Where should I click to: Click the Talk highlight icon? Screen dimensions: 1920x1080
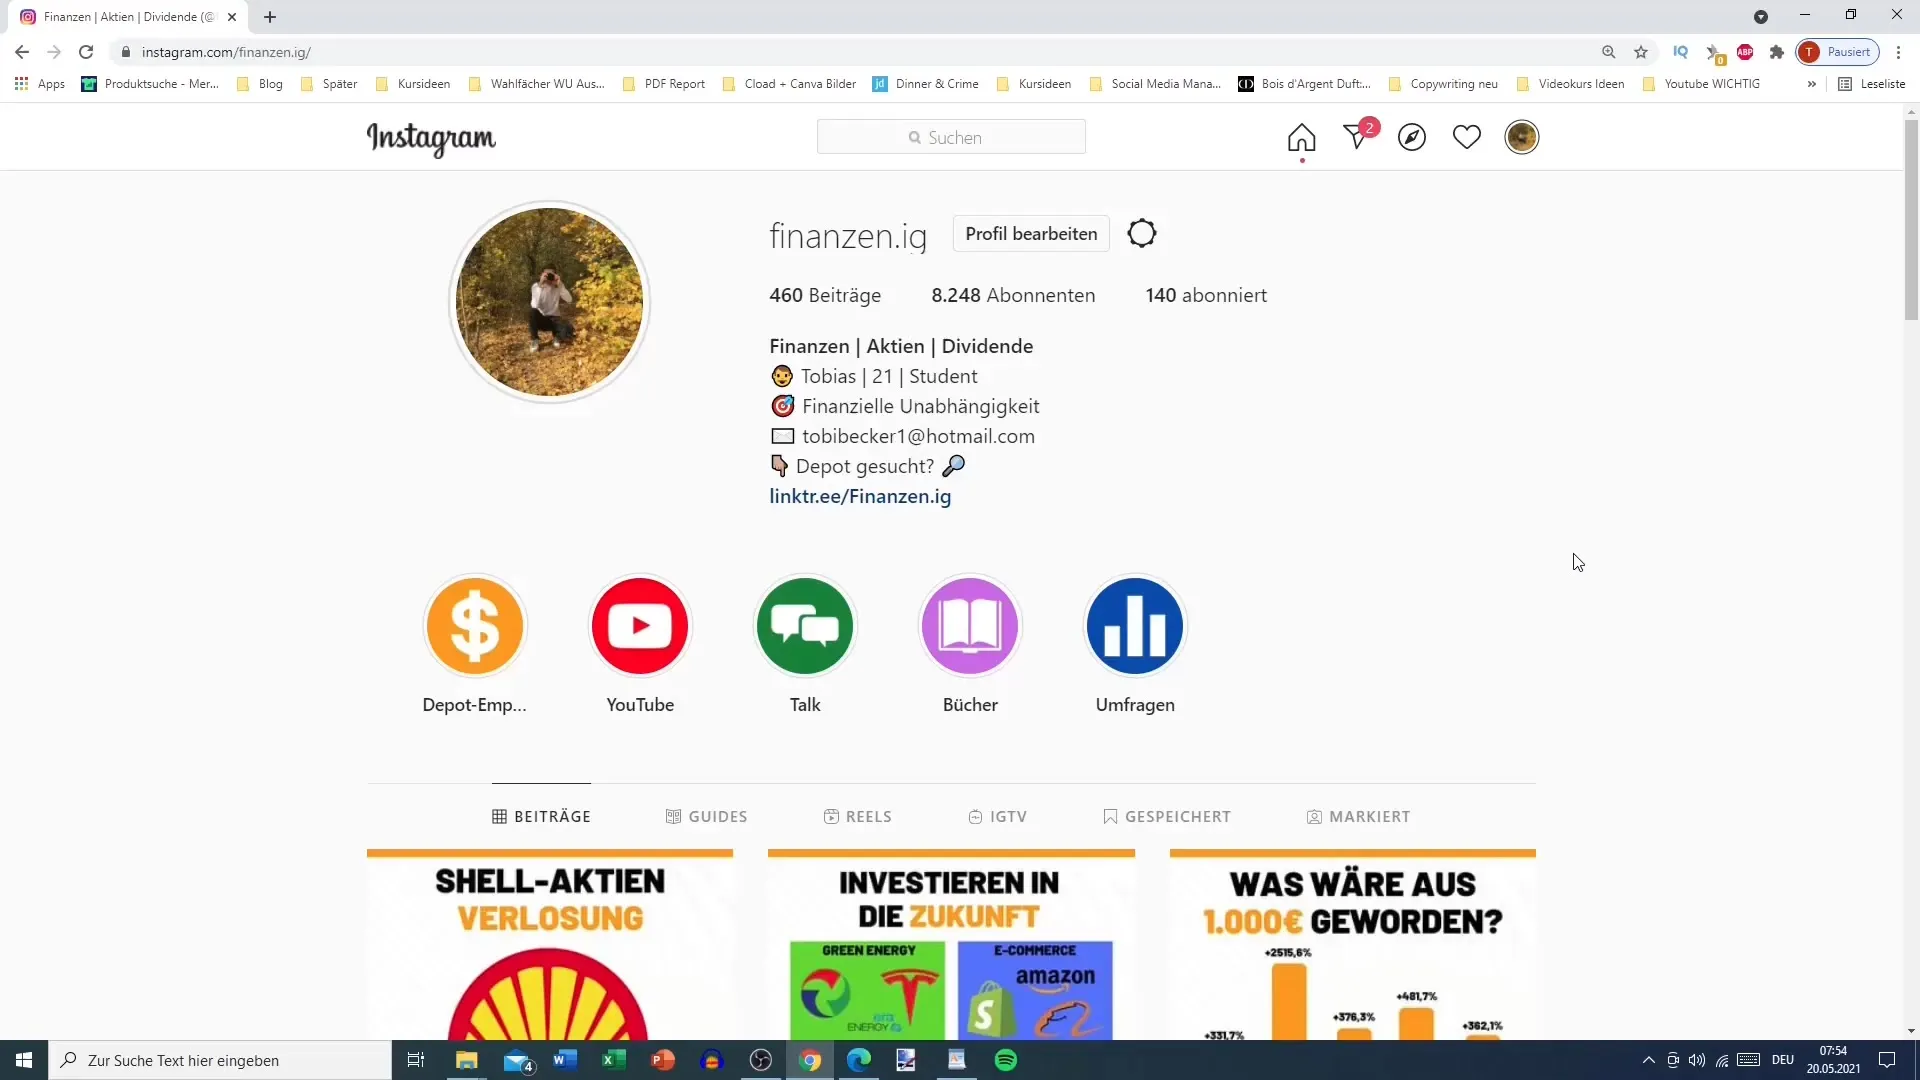804,625
